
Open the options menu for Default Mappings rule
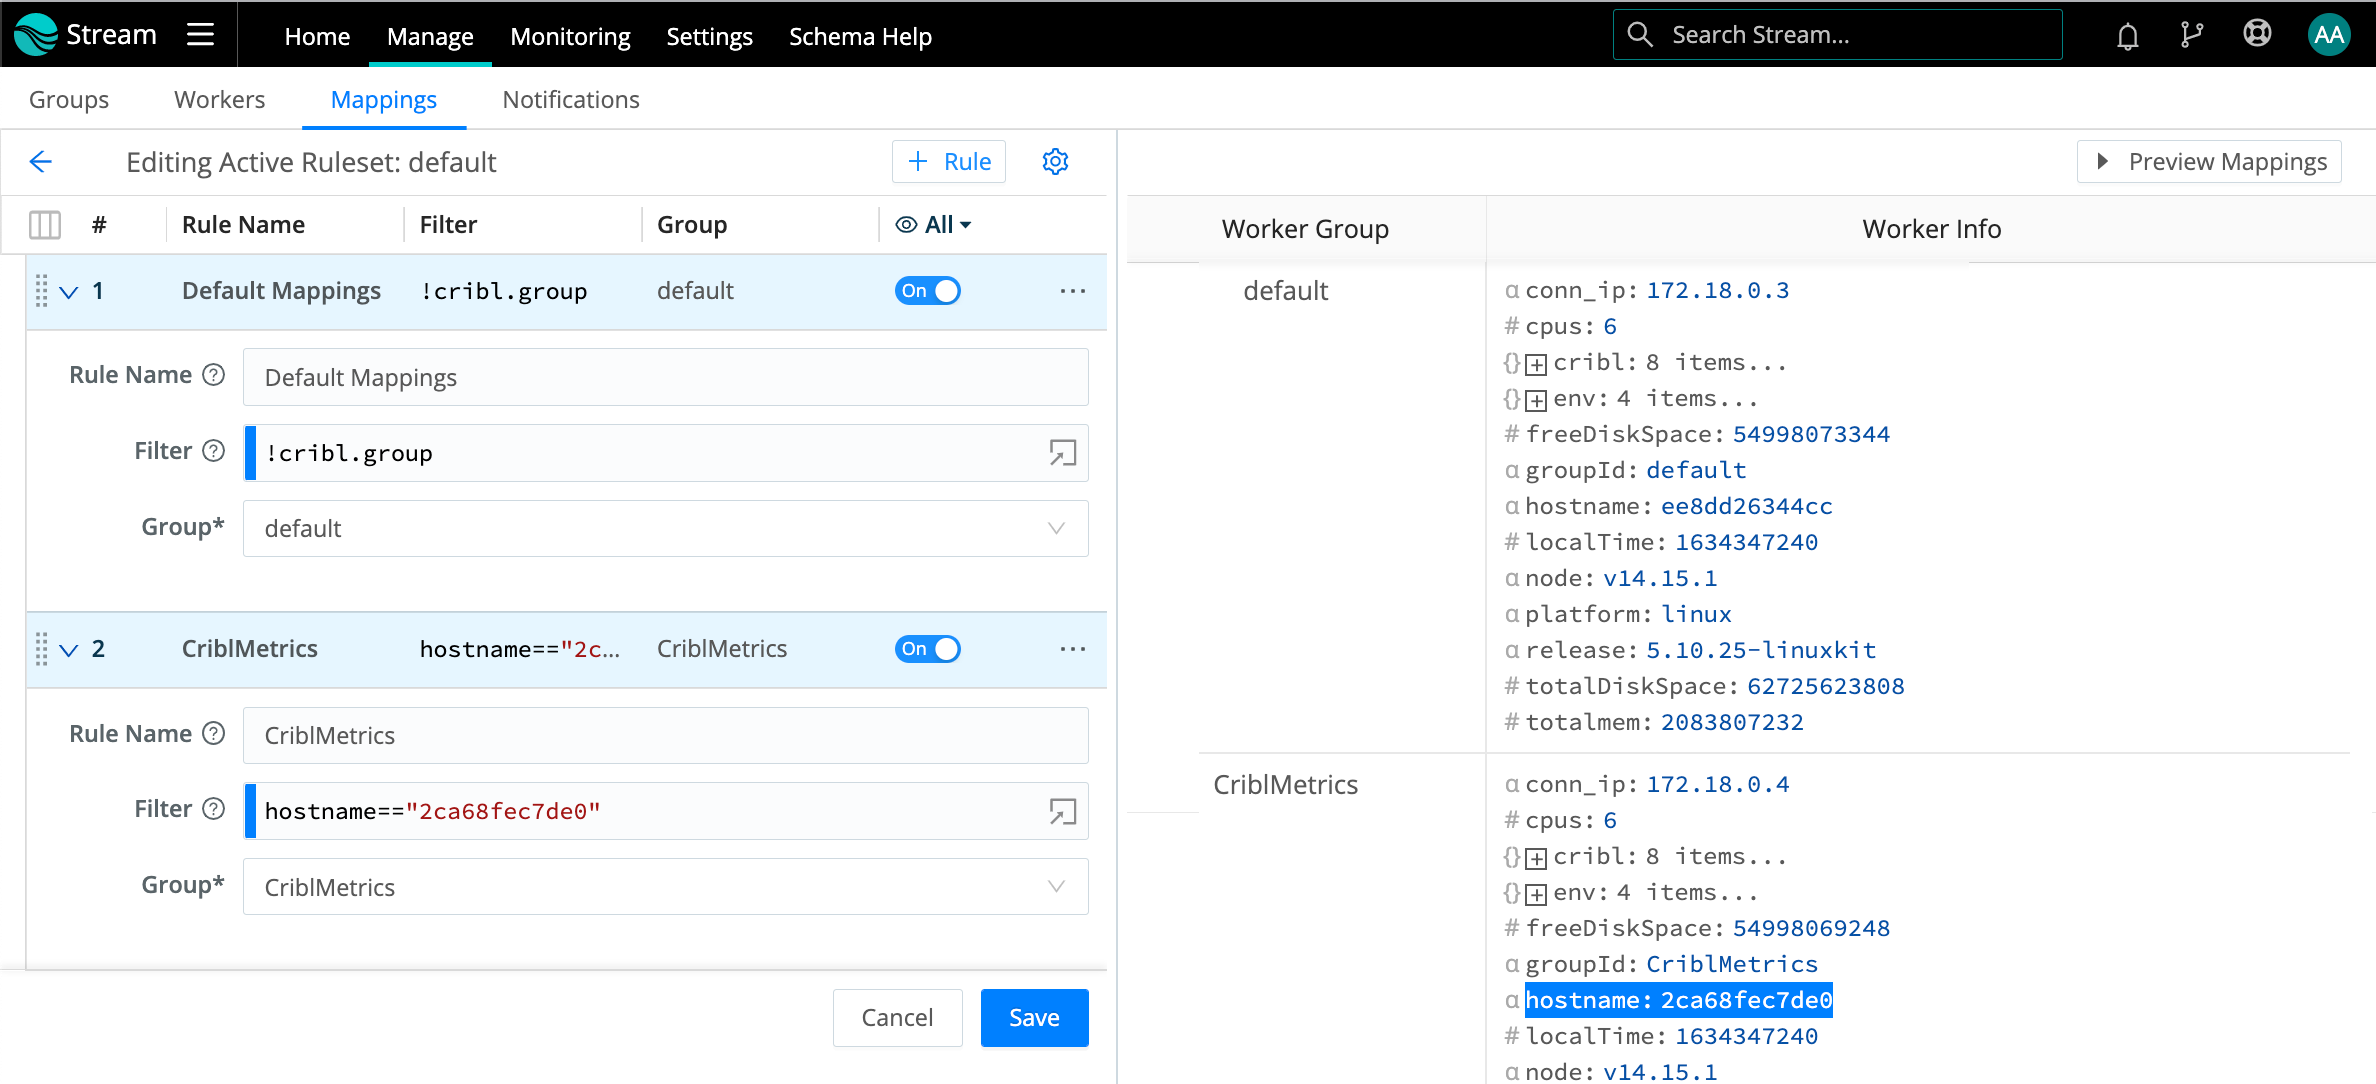click(x=1072, y=291)
